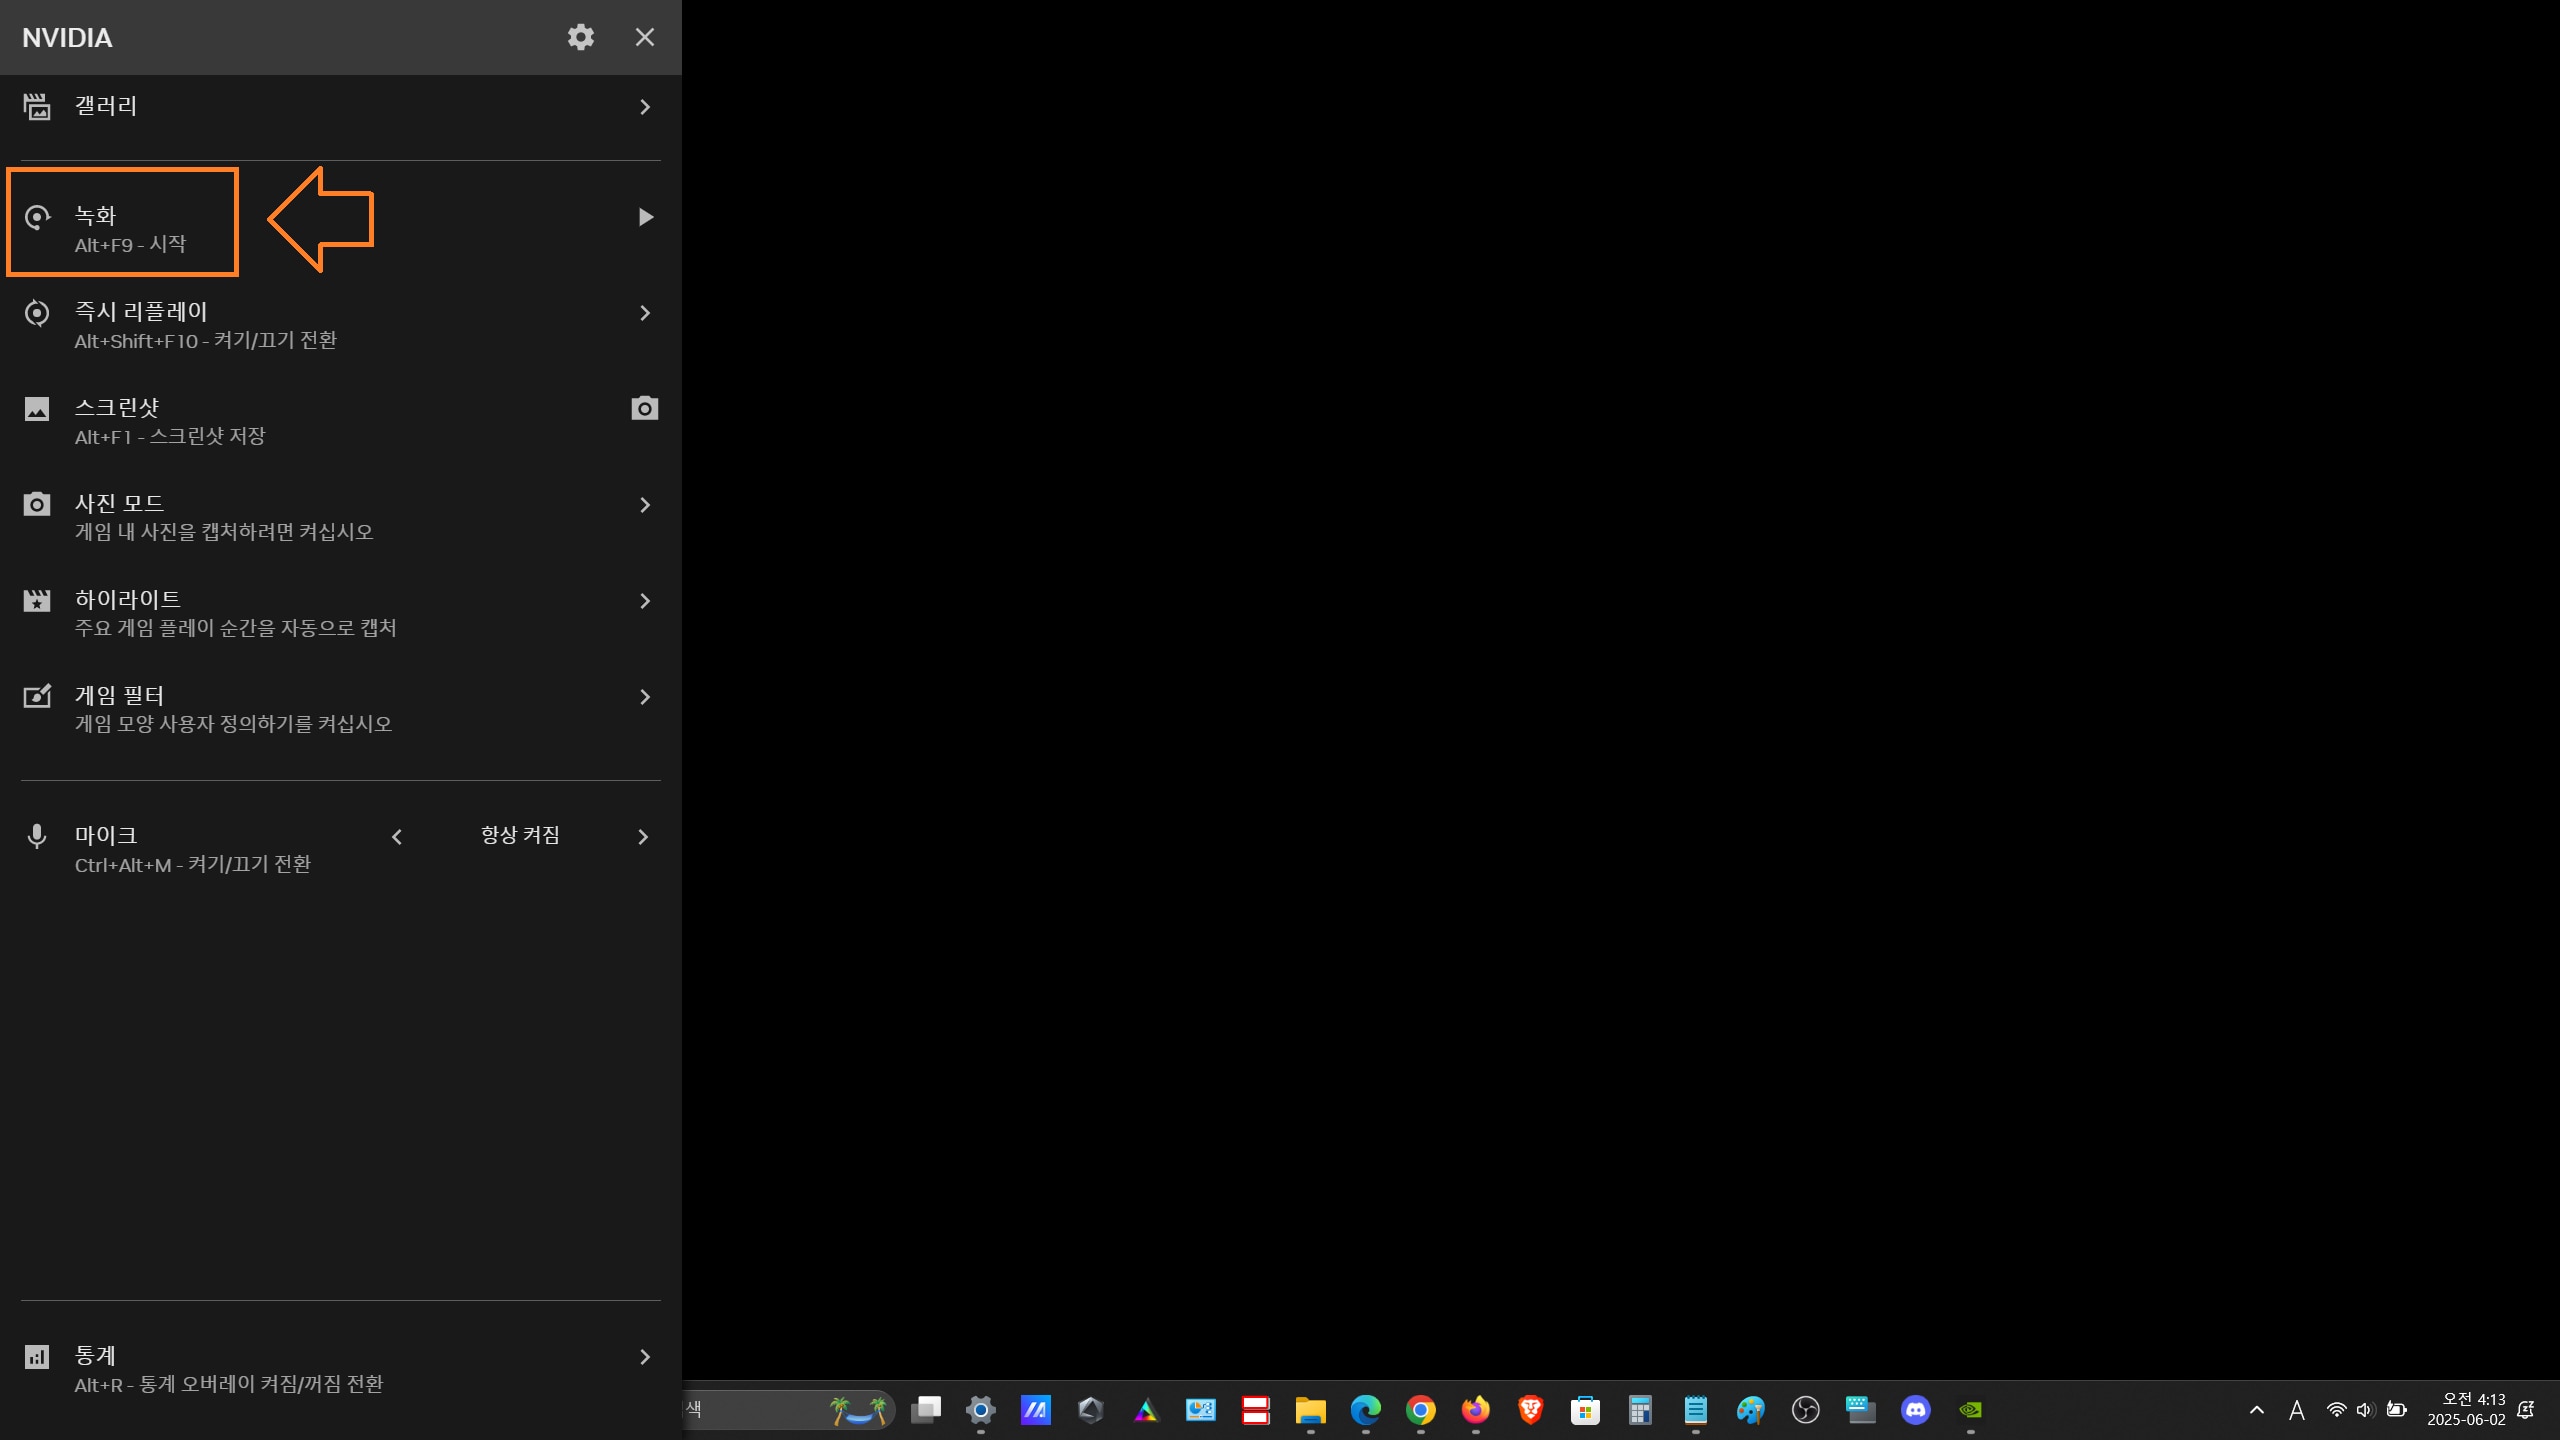
Task: Expand 갤러리 with its chevron
Action: [x=645, y=107]
